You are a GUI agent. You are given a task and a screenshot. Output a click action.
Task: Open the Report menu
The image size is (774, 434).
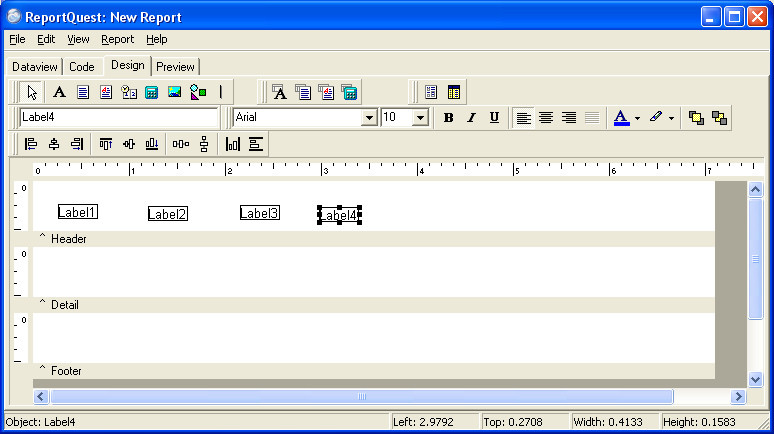117,39
